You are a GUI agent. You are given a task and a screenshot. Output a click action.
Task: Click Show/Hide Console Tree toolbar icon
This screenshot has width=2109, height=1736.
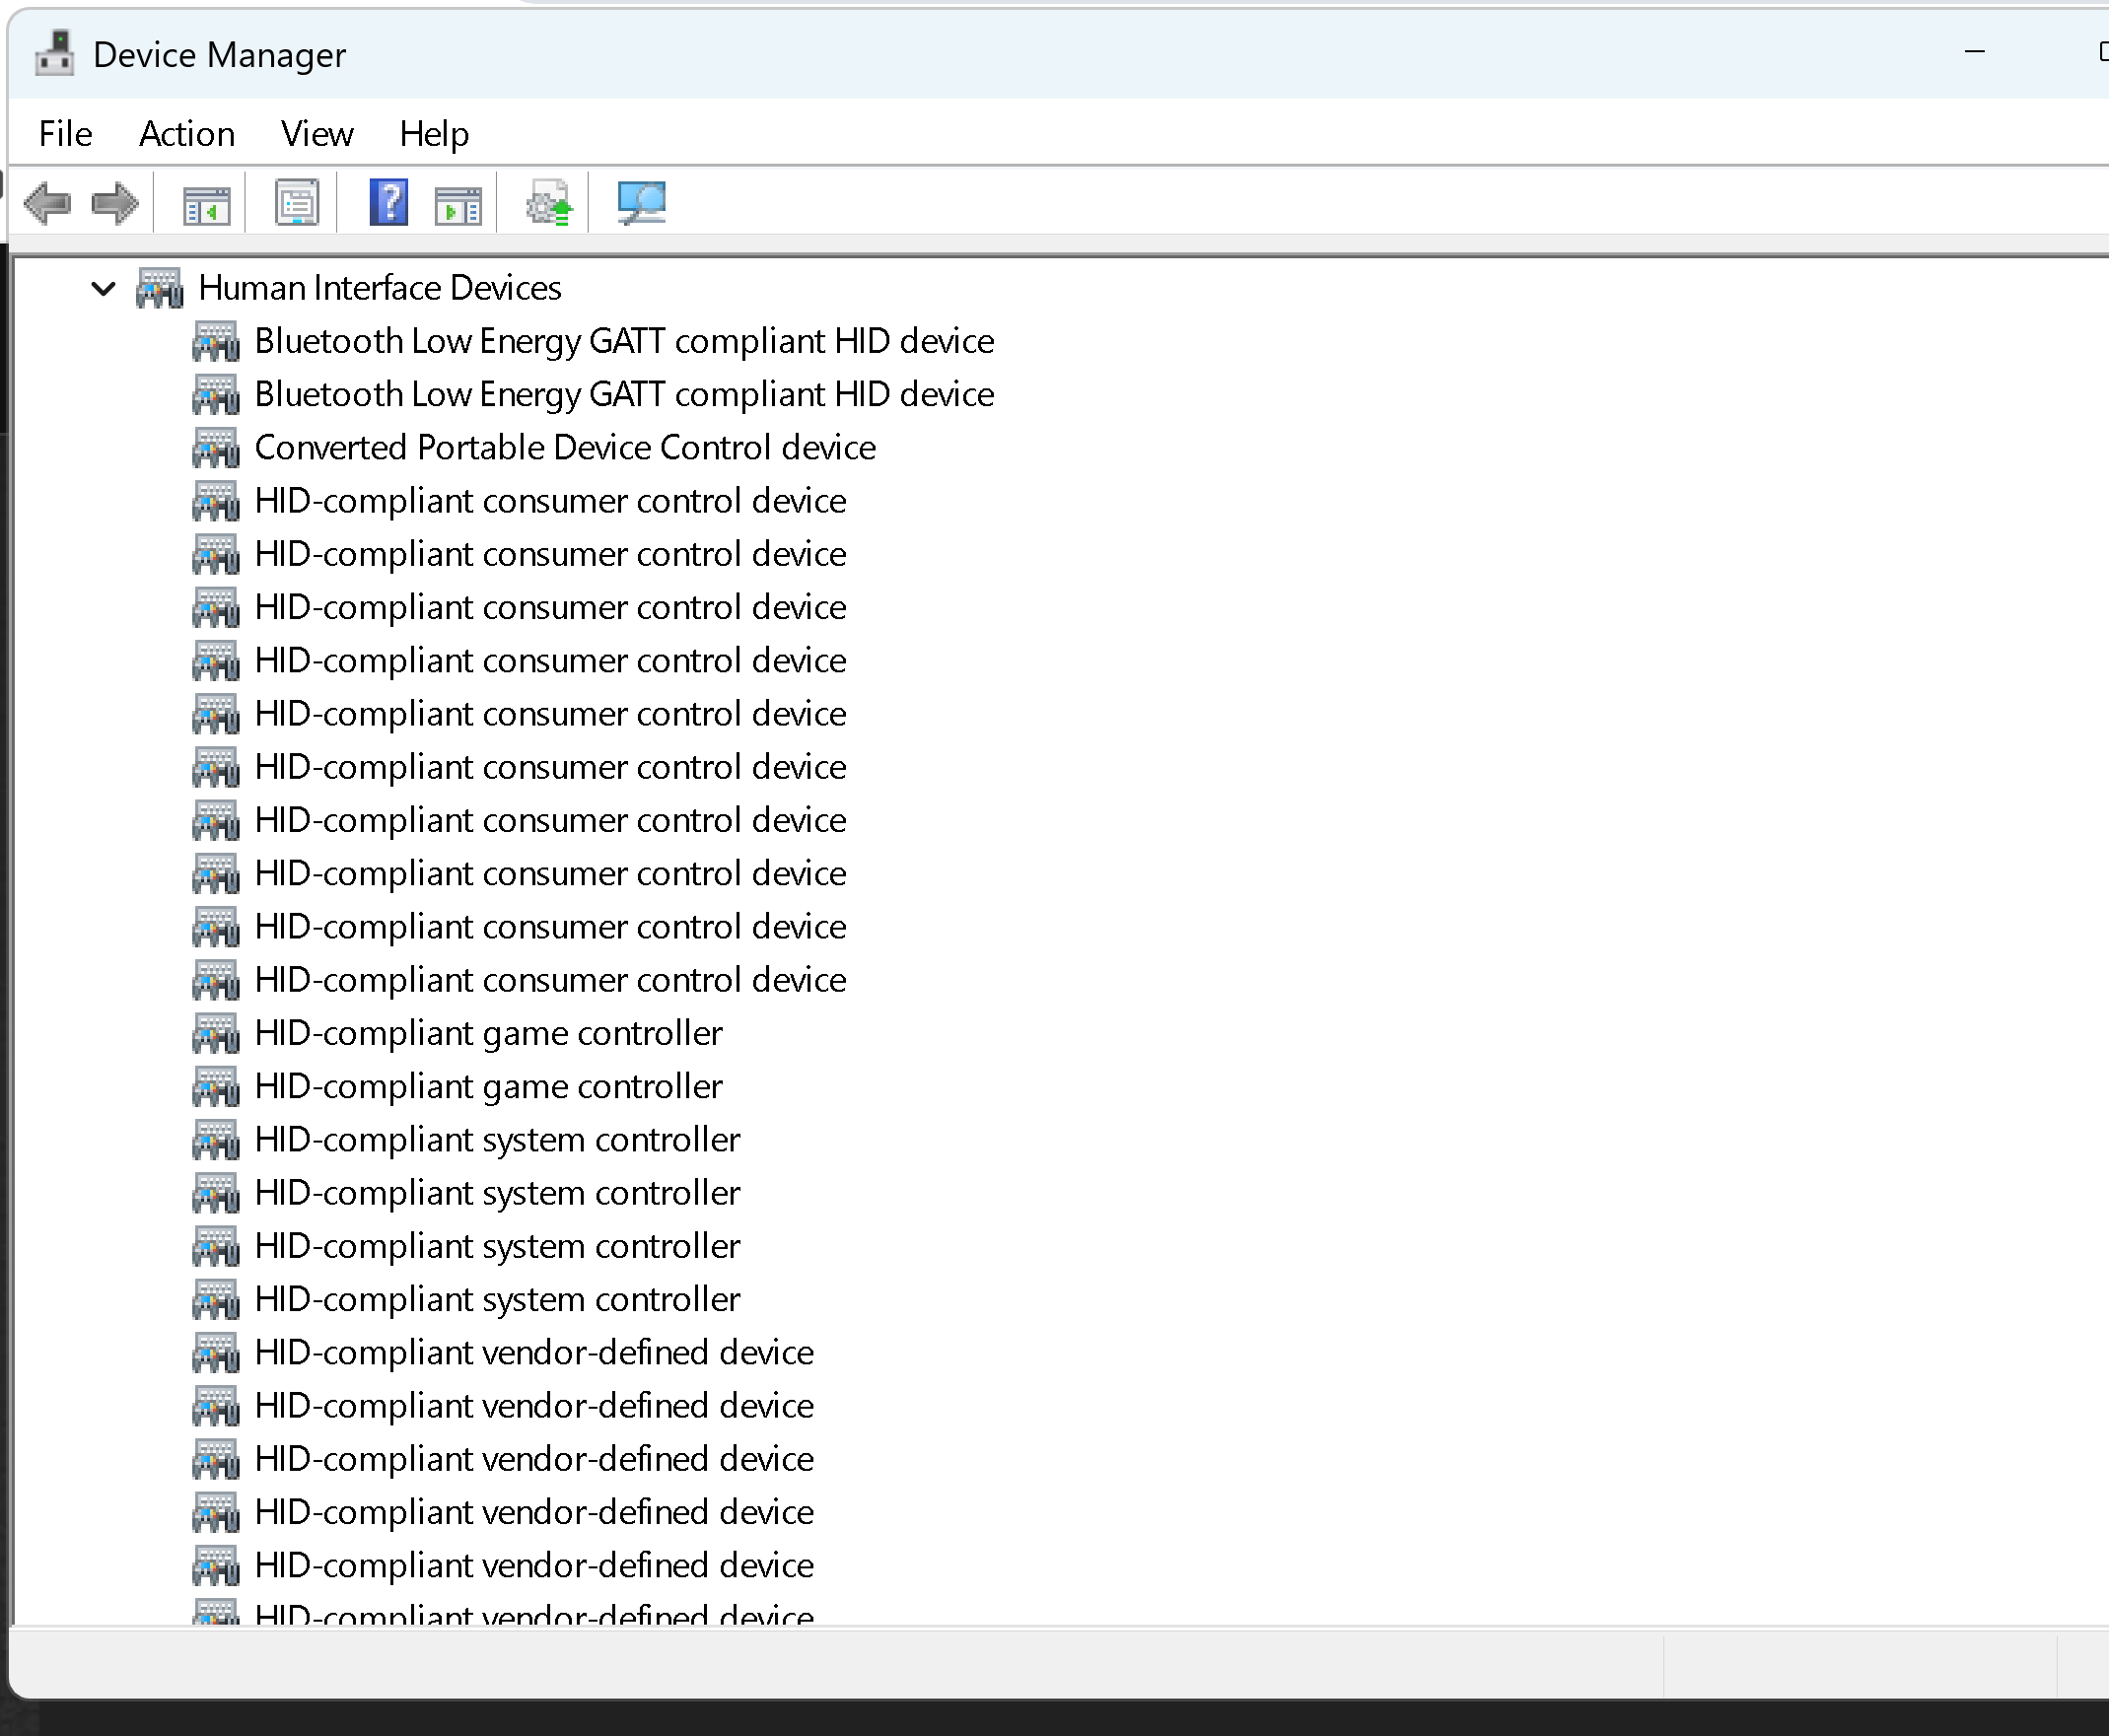(x=207, y=204)
